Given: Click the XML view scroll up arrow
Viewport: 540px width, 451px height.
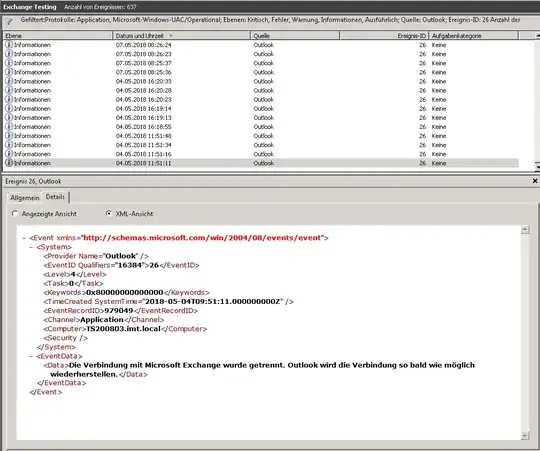Looking at the screenshot, I should click(525, 230).
